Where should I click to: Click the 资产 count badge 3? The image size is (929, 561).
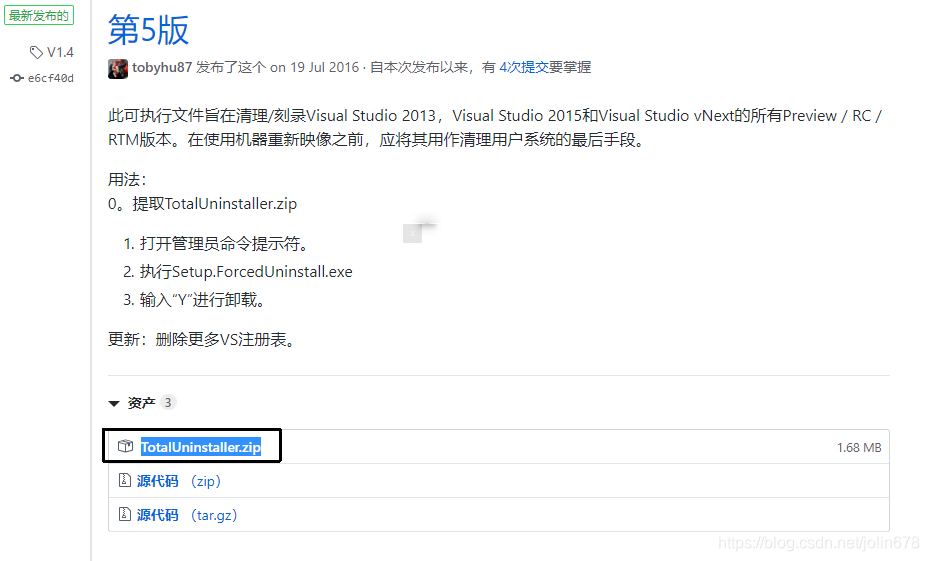coord(168,403)
